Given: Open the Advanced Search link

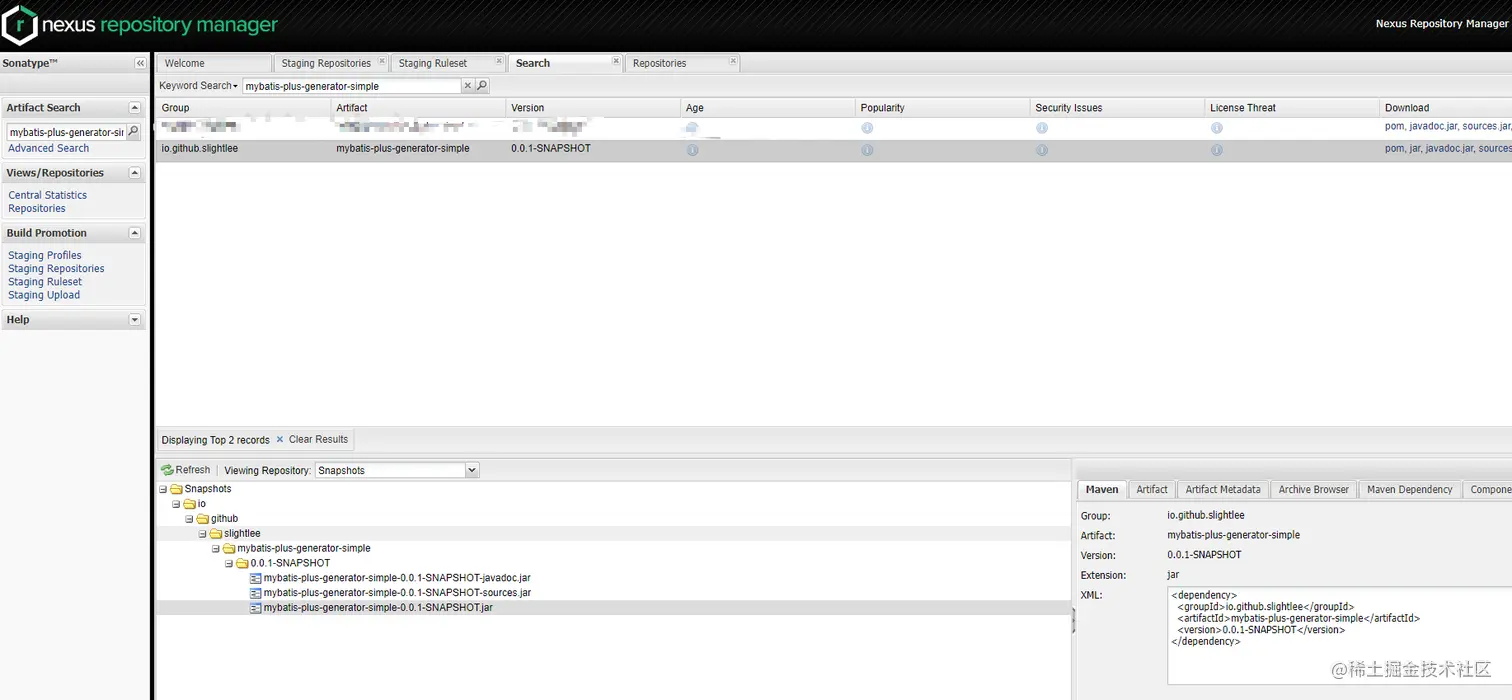Looking at the screenshot, I should coord(48,148).
